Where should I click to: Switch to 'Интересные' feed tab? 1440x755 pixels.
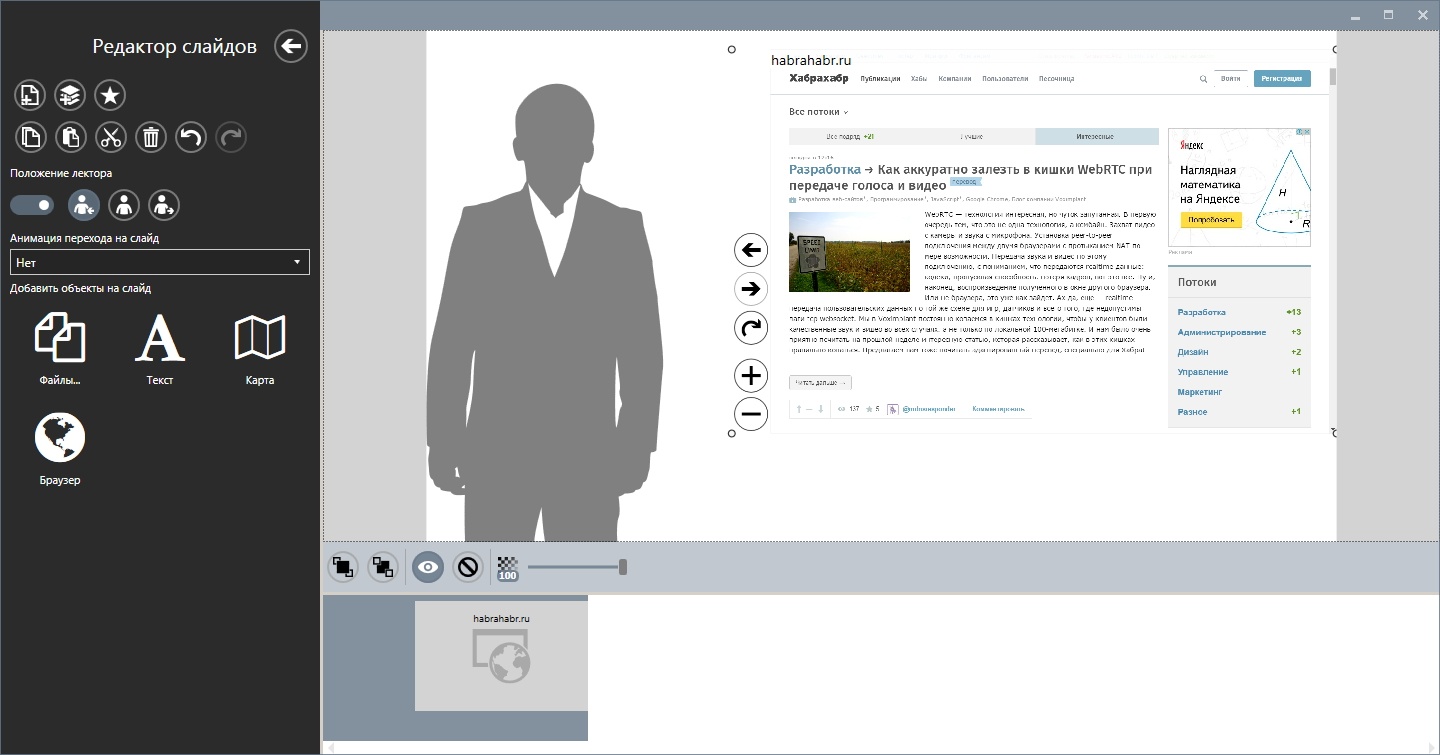(1096, 136)
